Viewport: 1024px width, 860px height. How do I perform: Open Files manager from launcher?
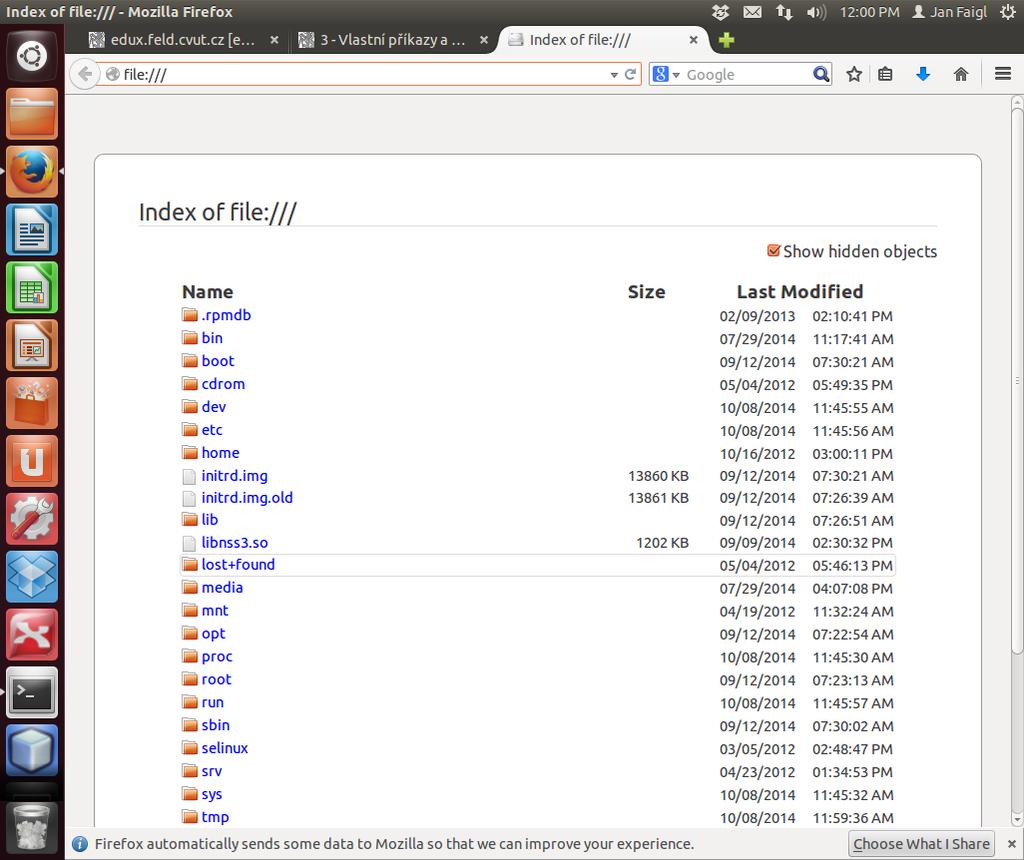31,114
